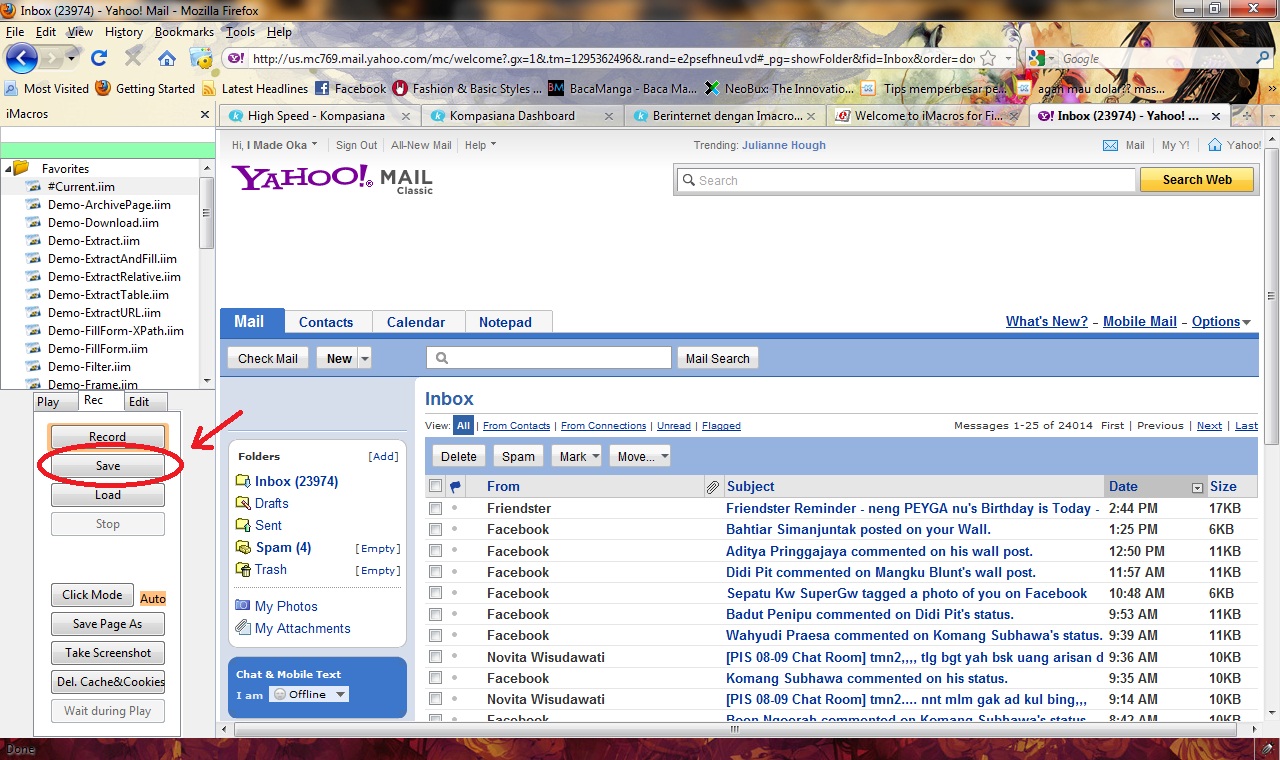Open the Facebook bookmark icon in the bookmarks toolbar
1280x760 pixels.
[322, 88]
